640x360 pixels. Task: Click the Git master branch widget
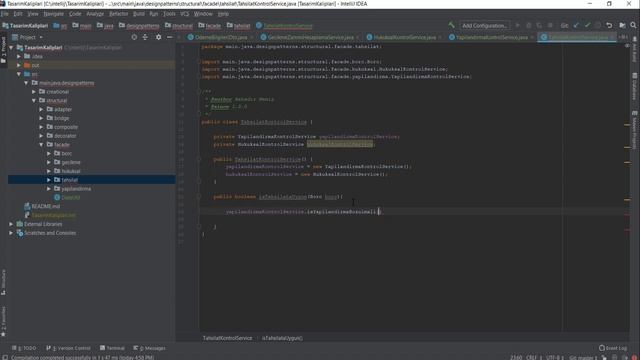pyautogui.click(x=583, y=358)
